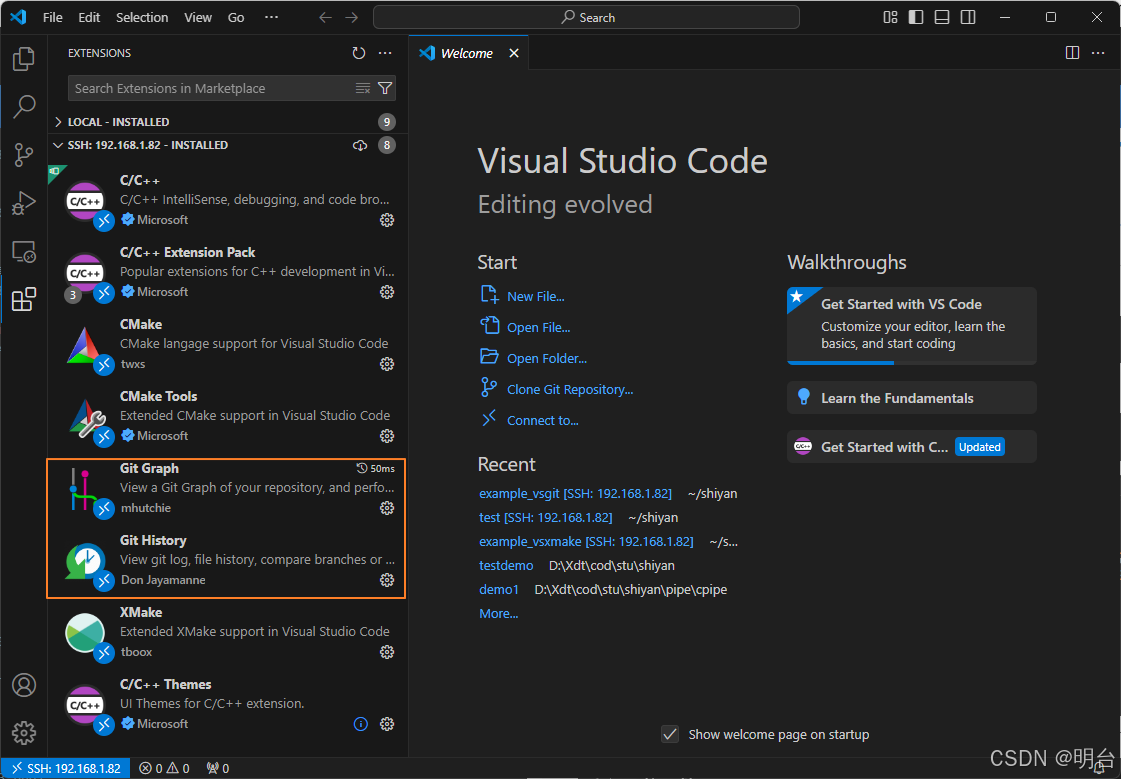Viewport: 1121px width, 779px height.
Task: Open recent demo1 folder
Action: (498, 590)
